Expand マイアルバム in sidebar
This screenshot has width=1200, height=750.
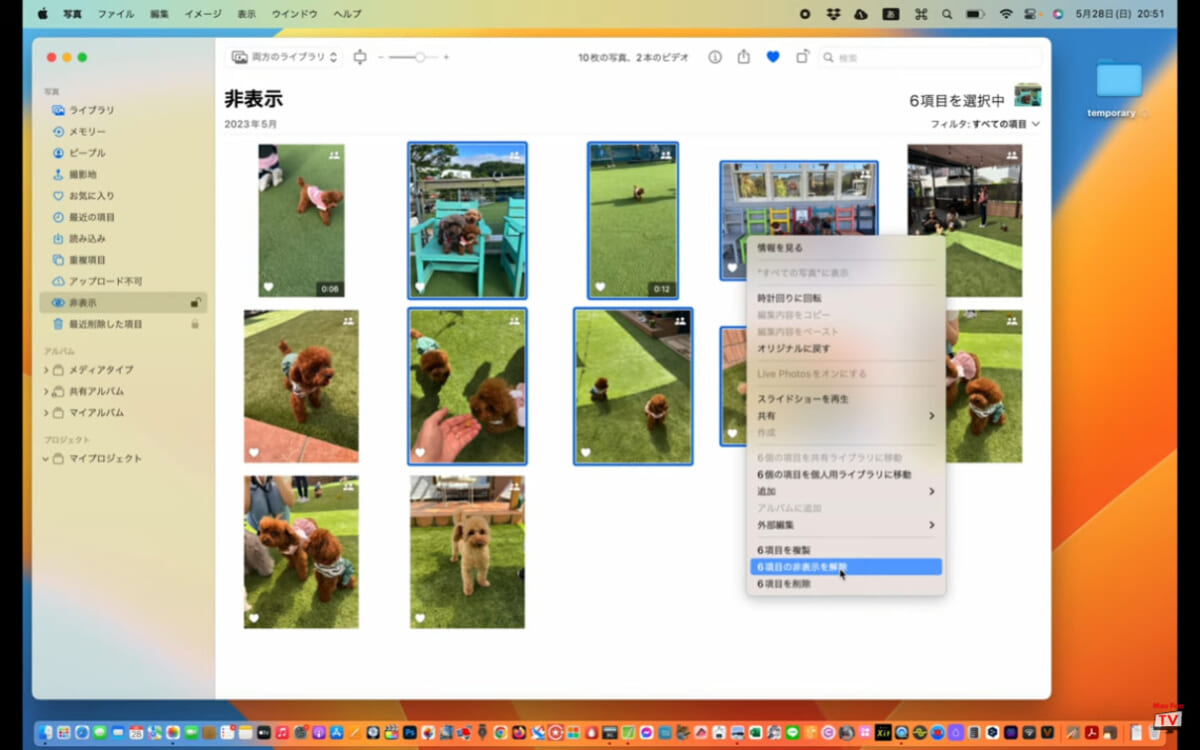click(46, 413)
